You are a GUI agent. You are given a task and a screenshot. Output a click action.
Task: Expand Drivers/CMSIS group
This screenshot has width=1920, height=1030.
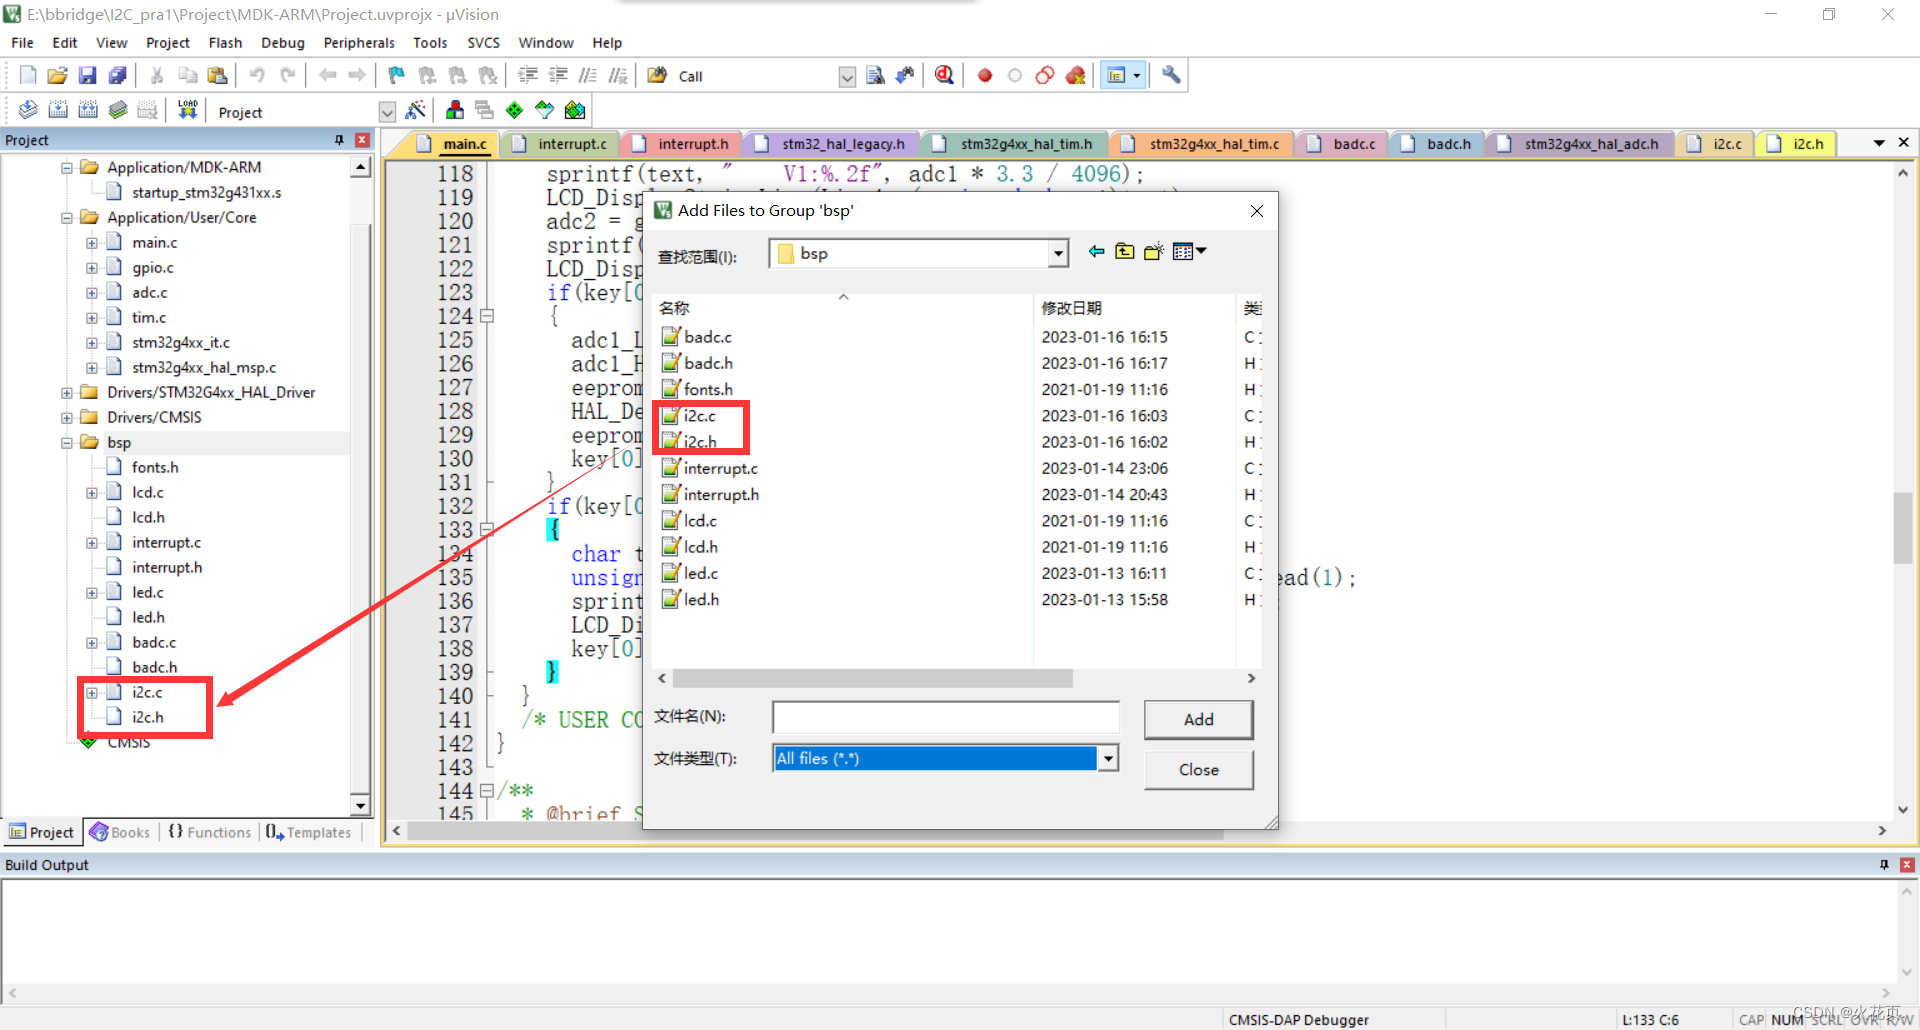[67, 417]
